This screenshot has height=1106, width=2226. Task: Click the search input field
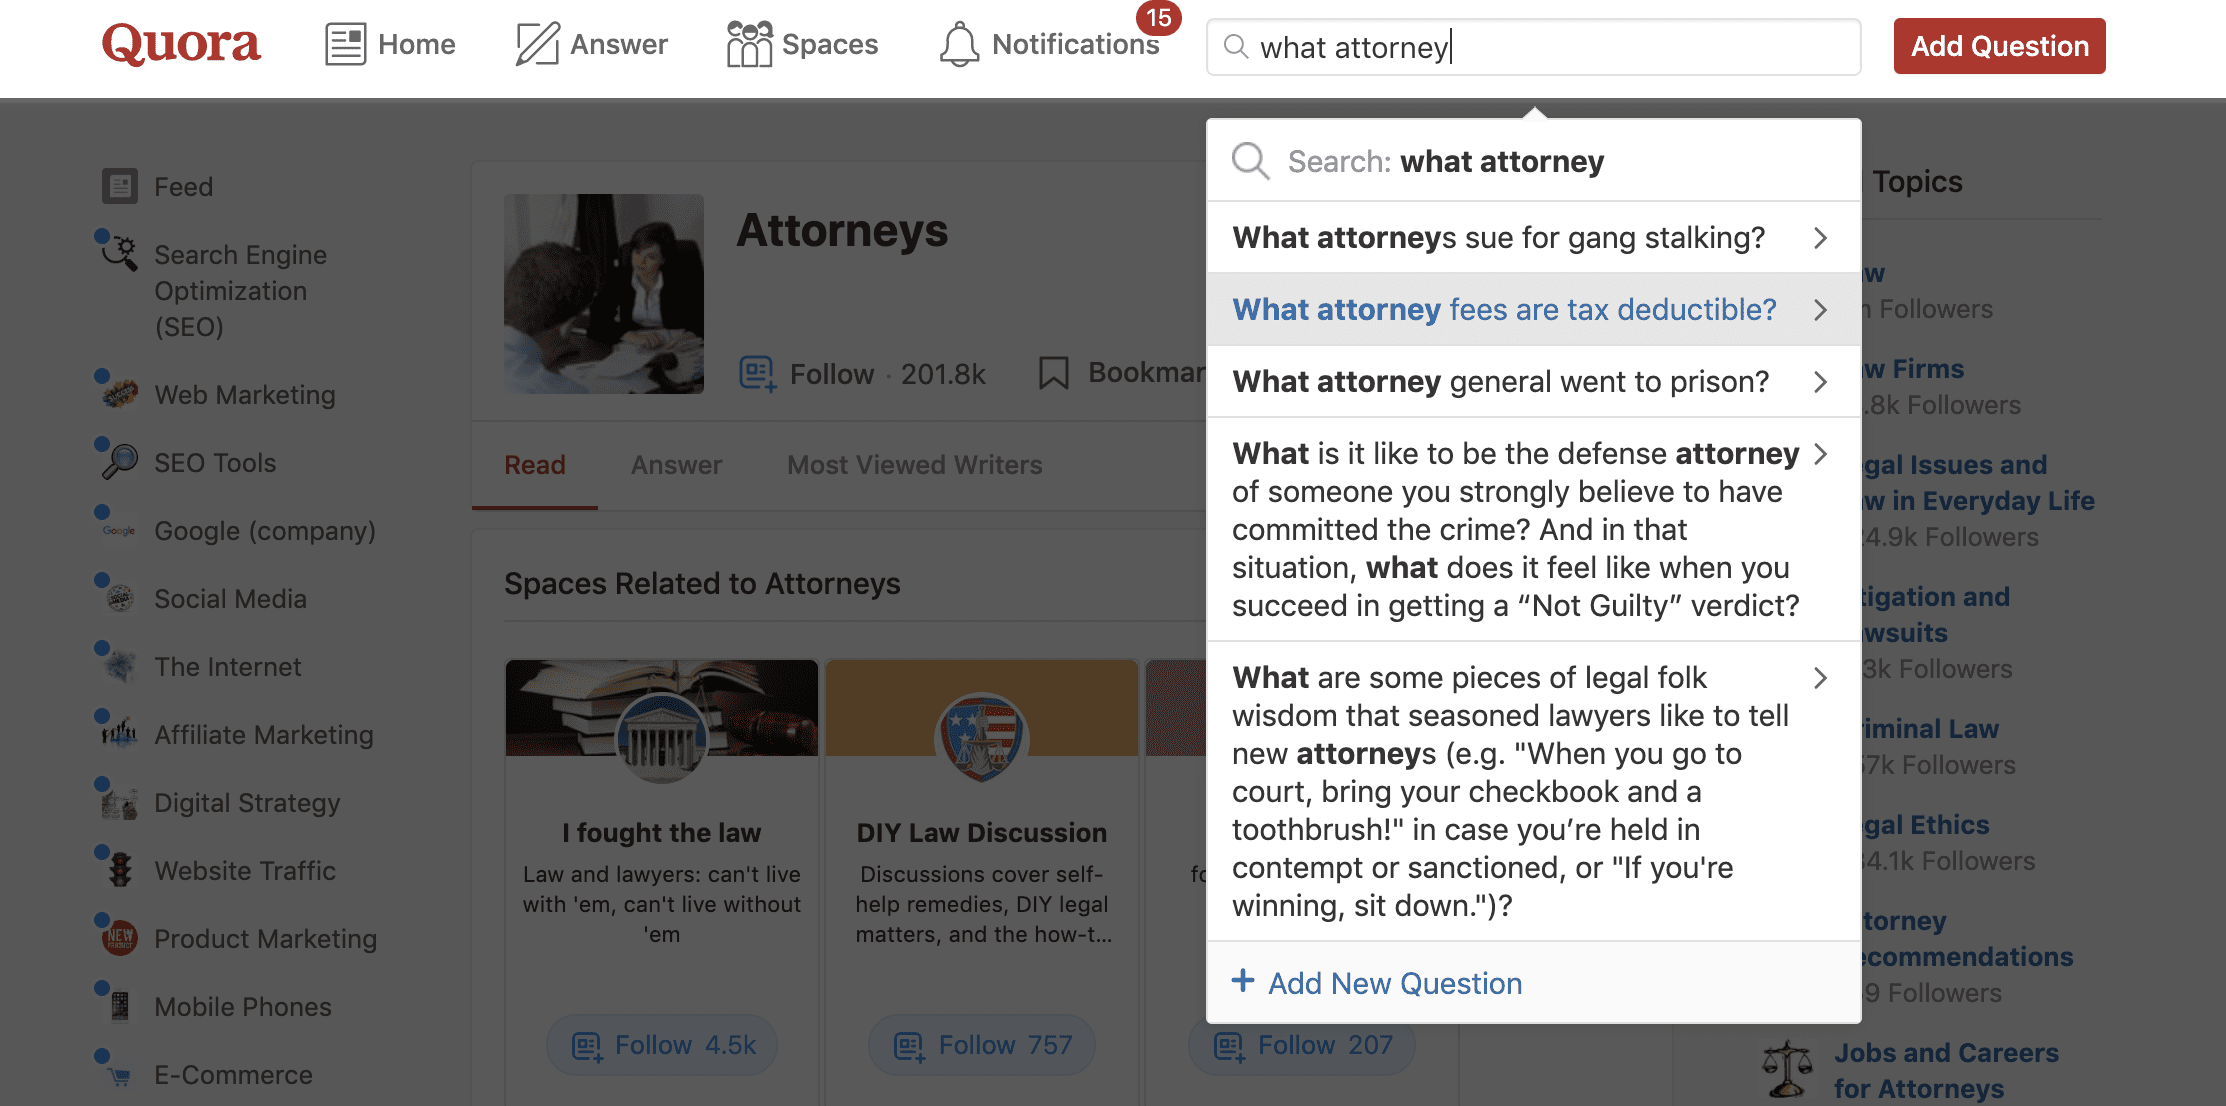point(1533,45)
